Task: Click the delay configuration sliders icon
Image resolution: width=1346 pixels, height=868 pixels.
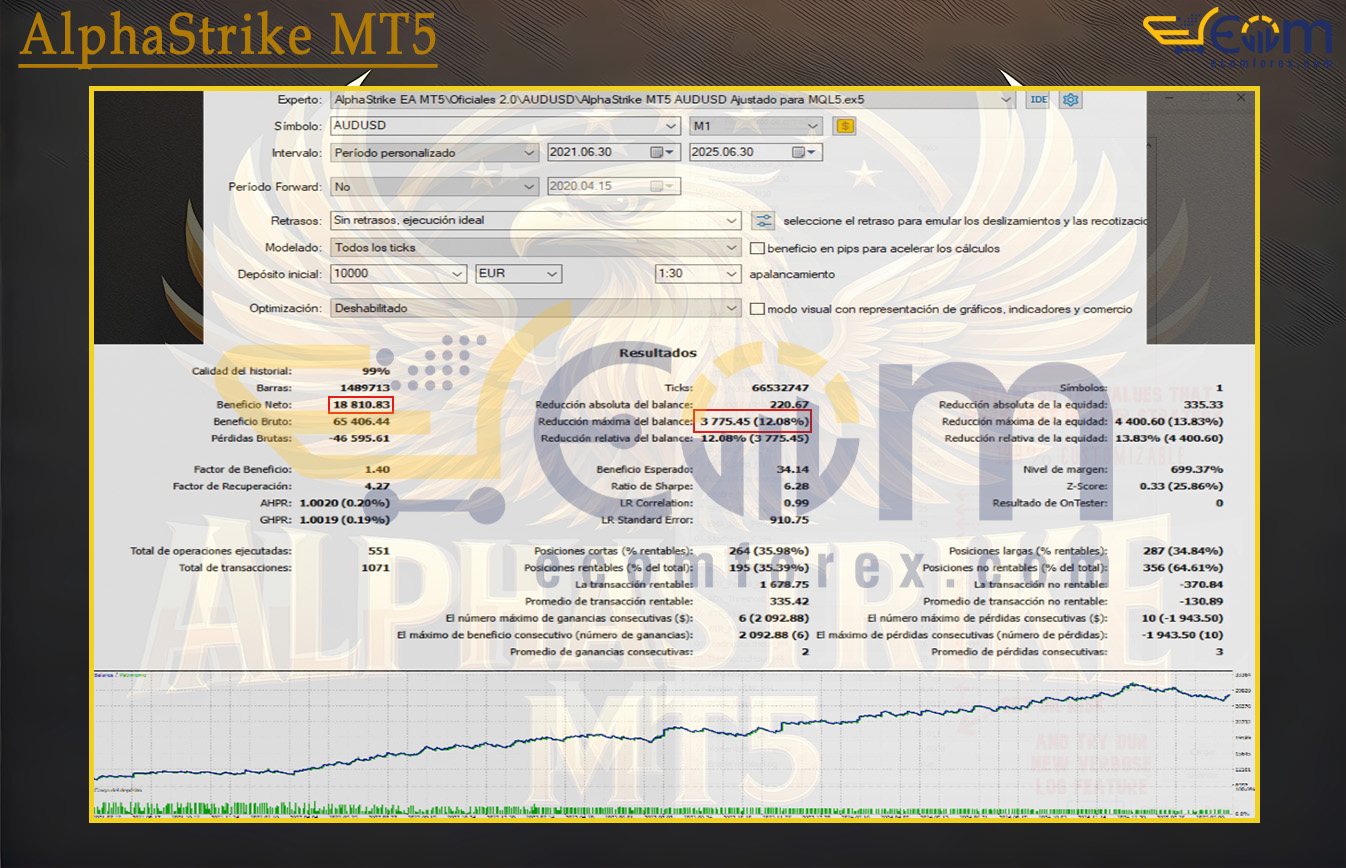Action: click(762, 220)
